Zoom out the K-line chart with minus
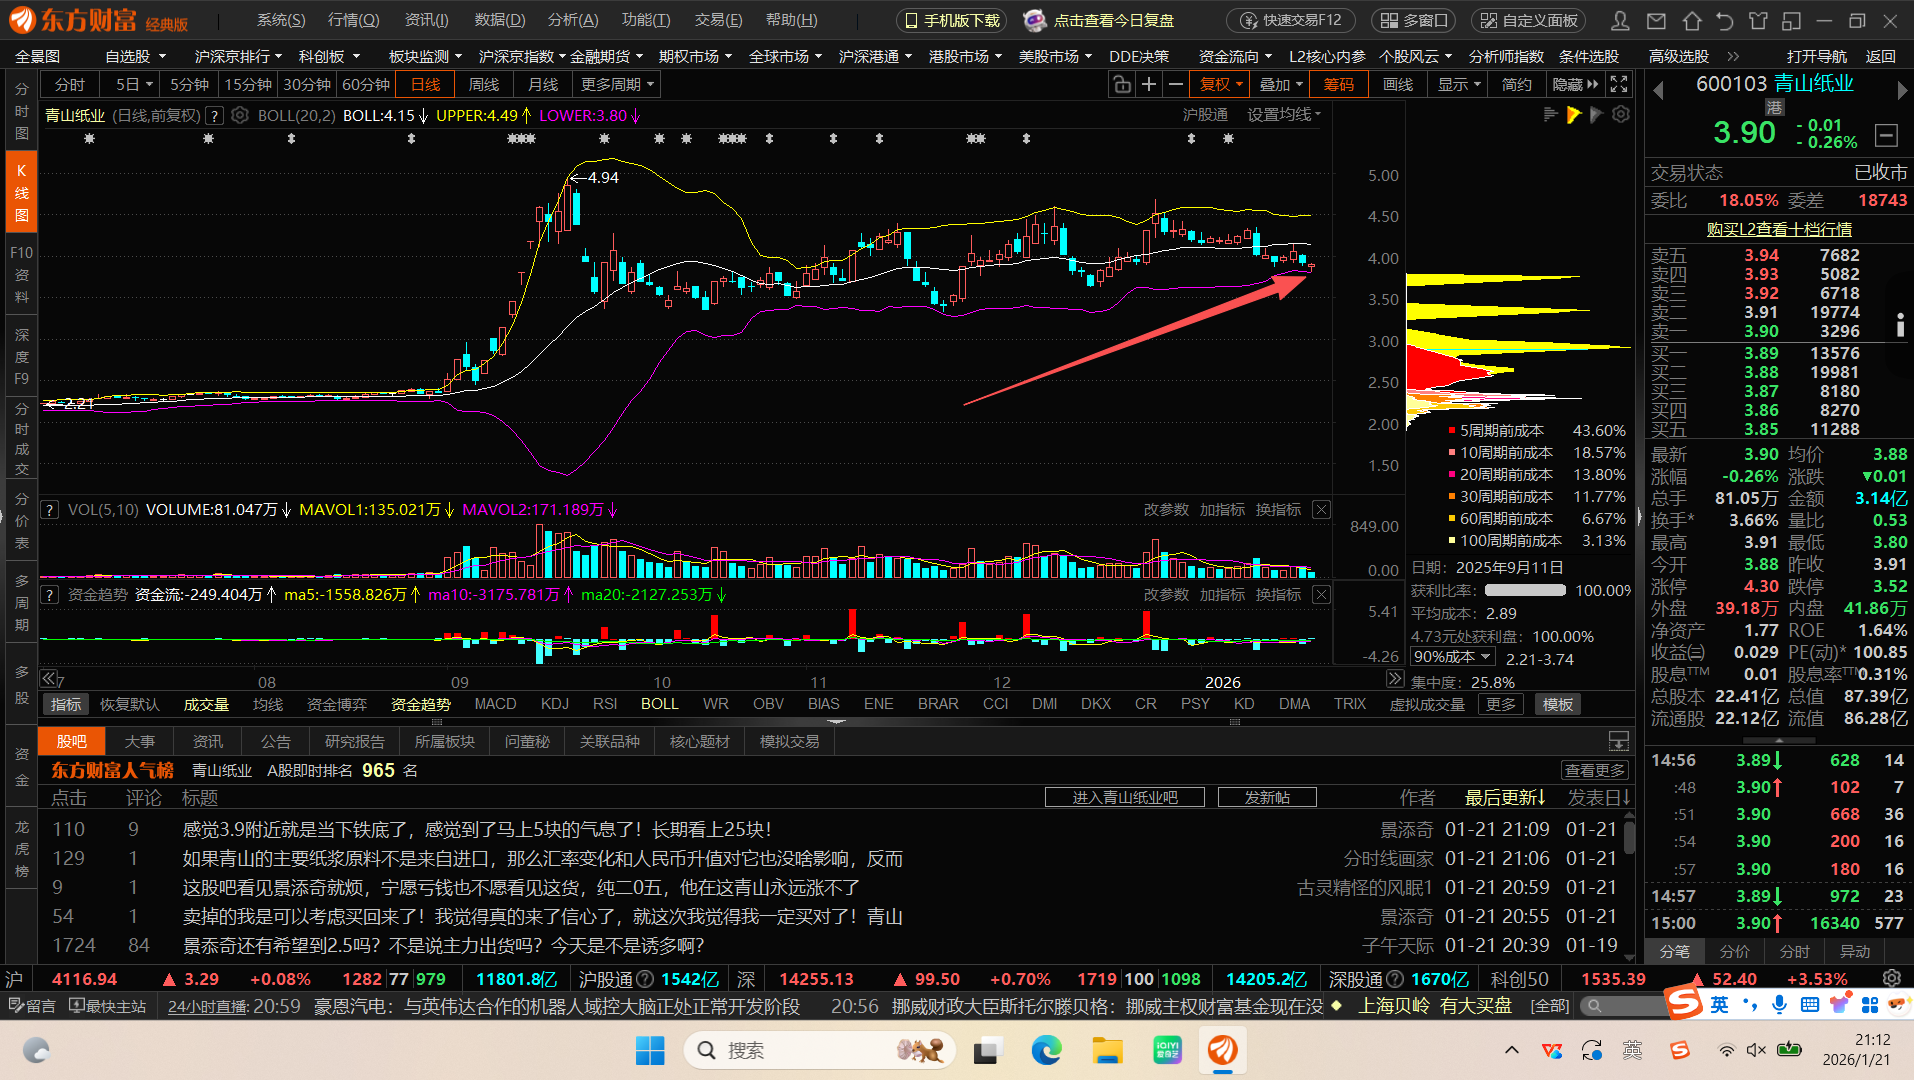 (x=1176, y=85)
